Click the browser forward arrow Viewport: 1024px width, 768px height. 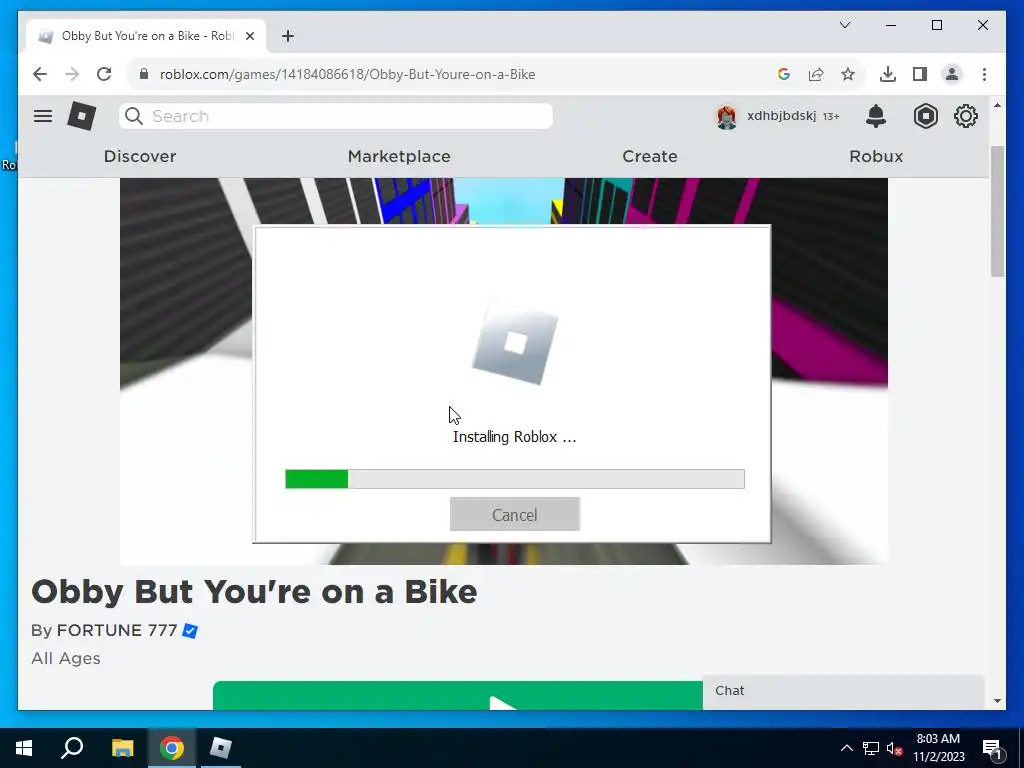tap(72, 74)
